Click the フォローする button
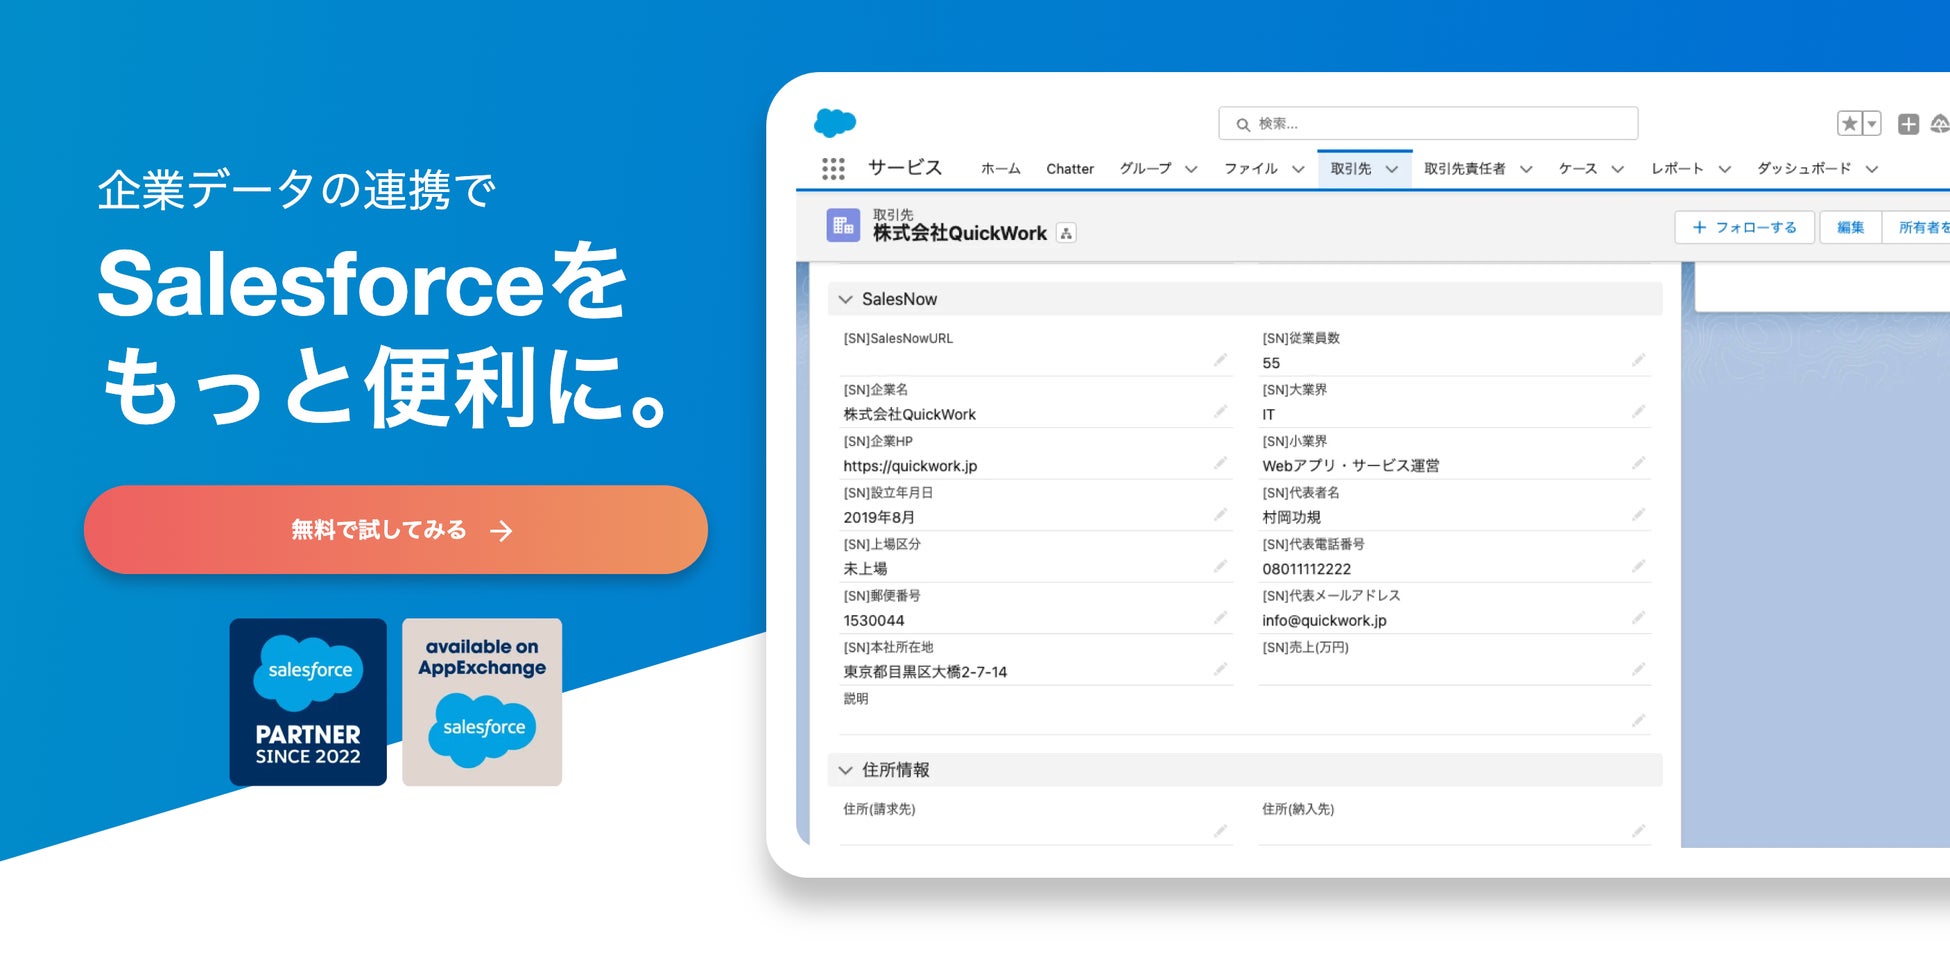This screenshot has width=1950, height=972. 1744,228
